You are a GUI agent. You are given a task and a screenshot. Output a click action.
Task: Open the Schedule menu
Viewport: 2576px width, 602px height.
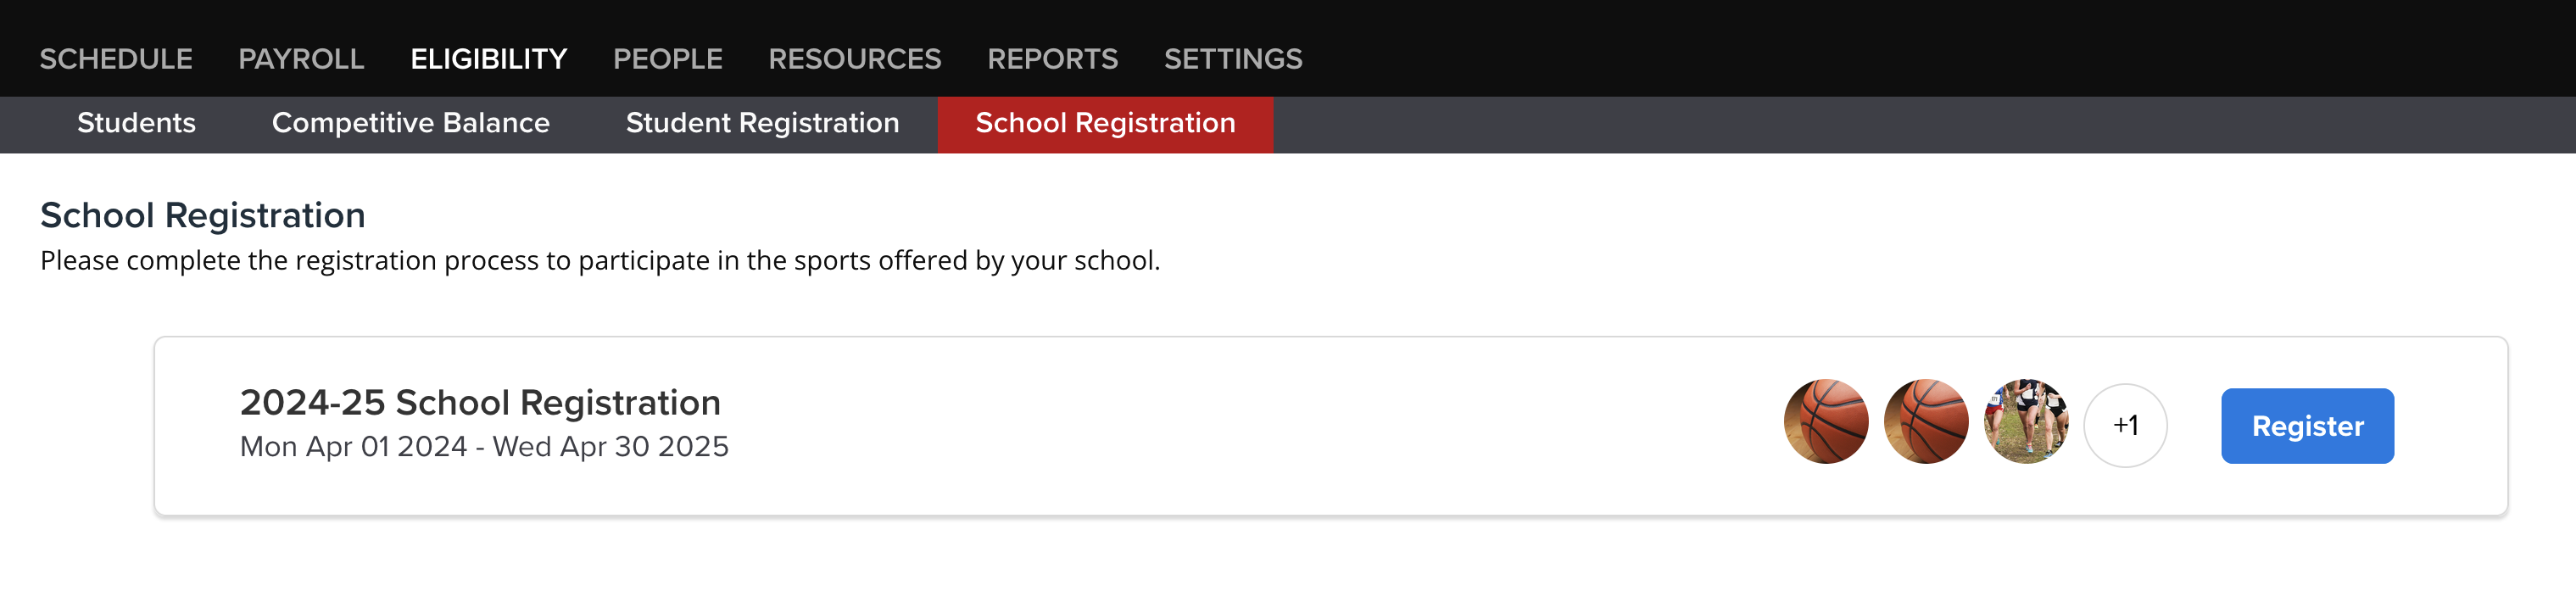coord(116,59)
